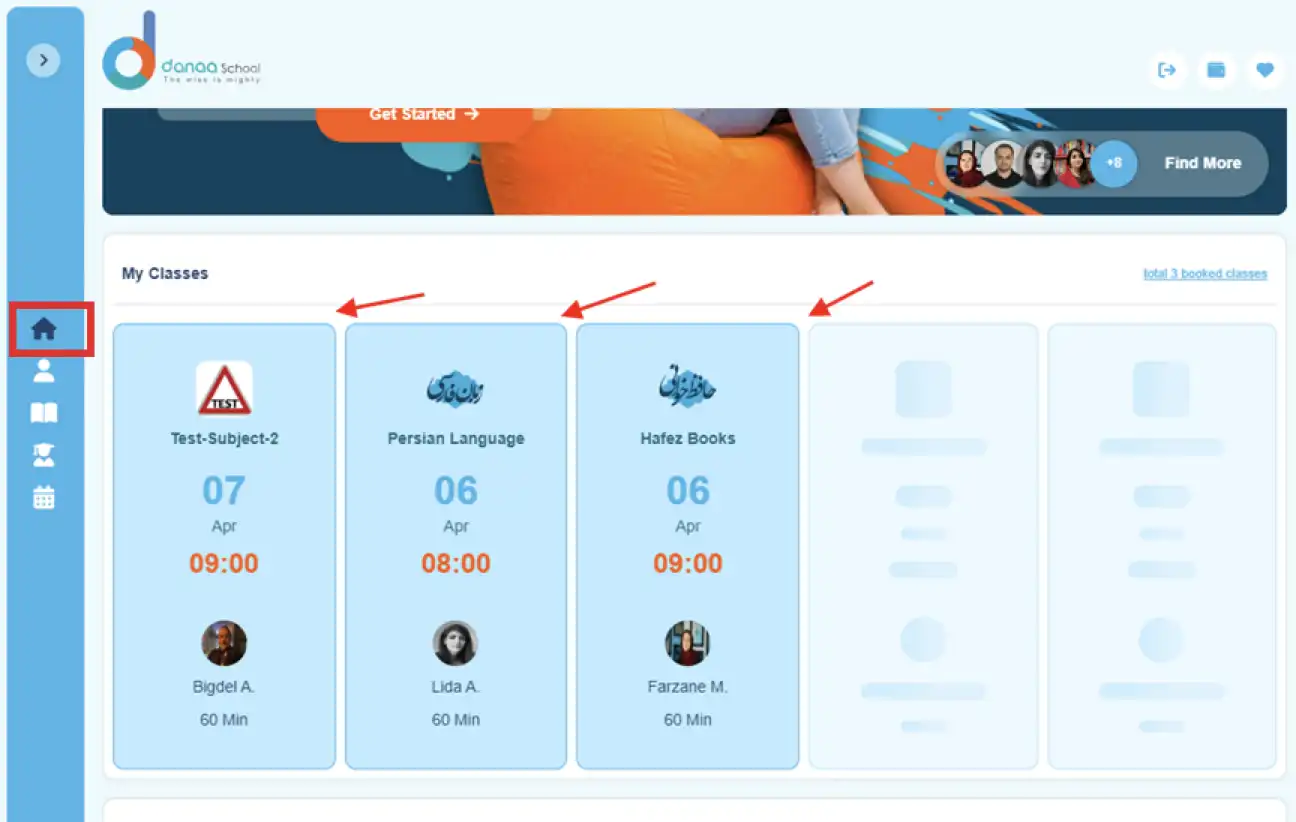This screenshot has height=822, width=1296.
Task: Click the +8 more teachers badge
Action: point(1113,163)
